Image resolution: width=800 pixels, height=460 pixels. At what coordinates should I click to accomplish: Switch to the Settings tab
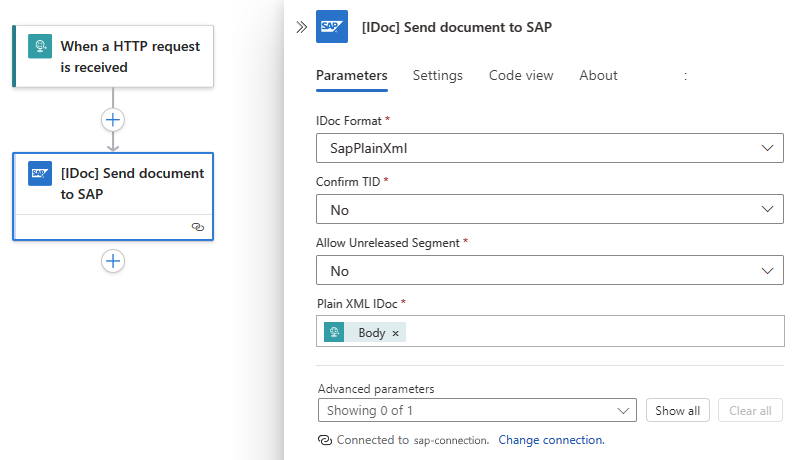(437, 76)
